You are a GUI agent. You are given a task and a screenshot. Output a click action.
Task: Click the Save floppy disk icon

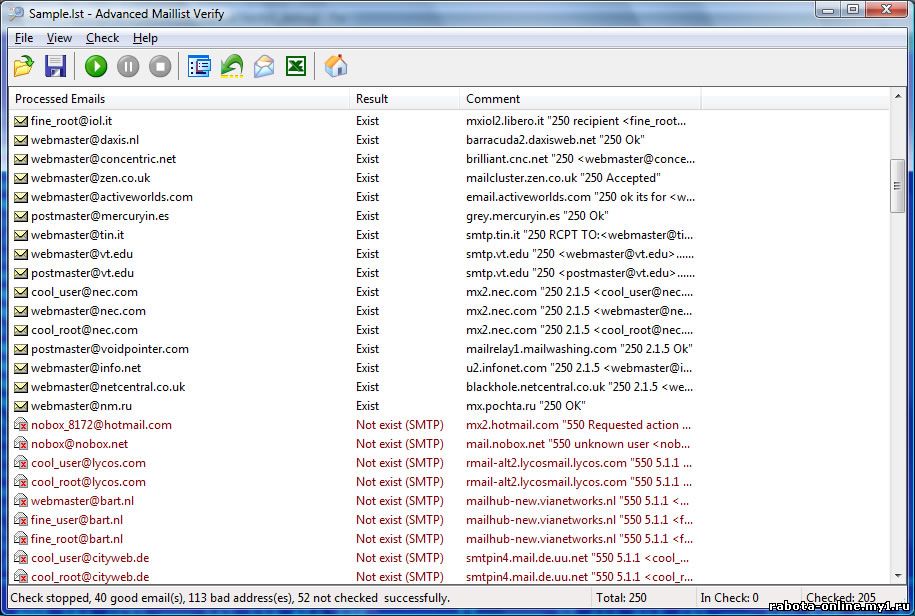(56, 67)
